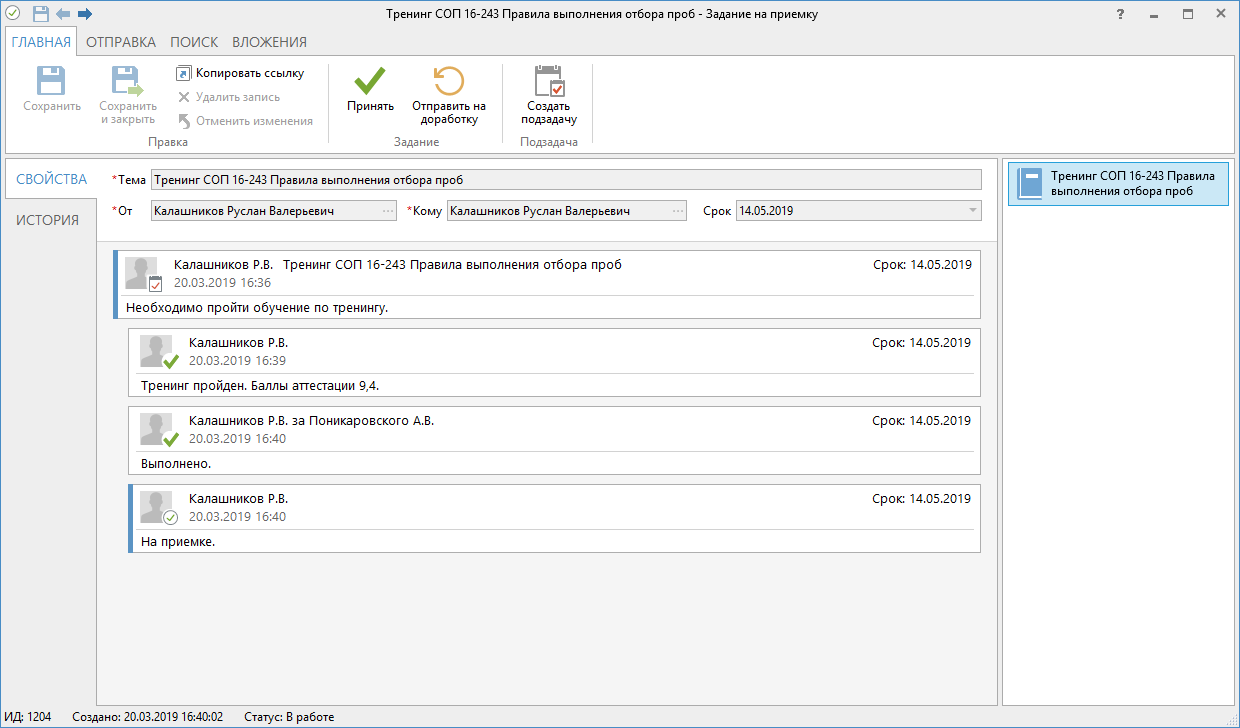The width and height of the screenshot is (1240, 728).
Task: Click the Тема subject field
Action: 565,180
